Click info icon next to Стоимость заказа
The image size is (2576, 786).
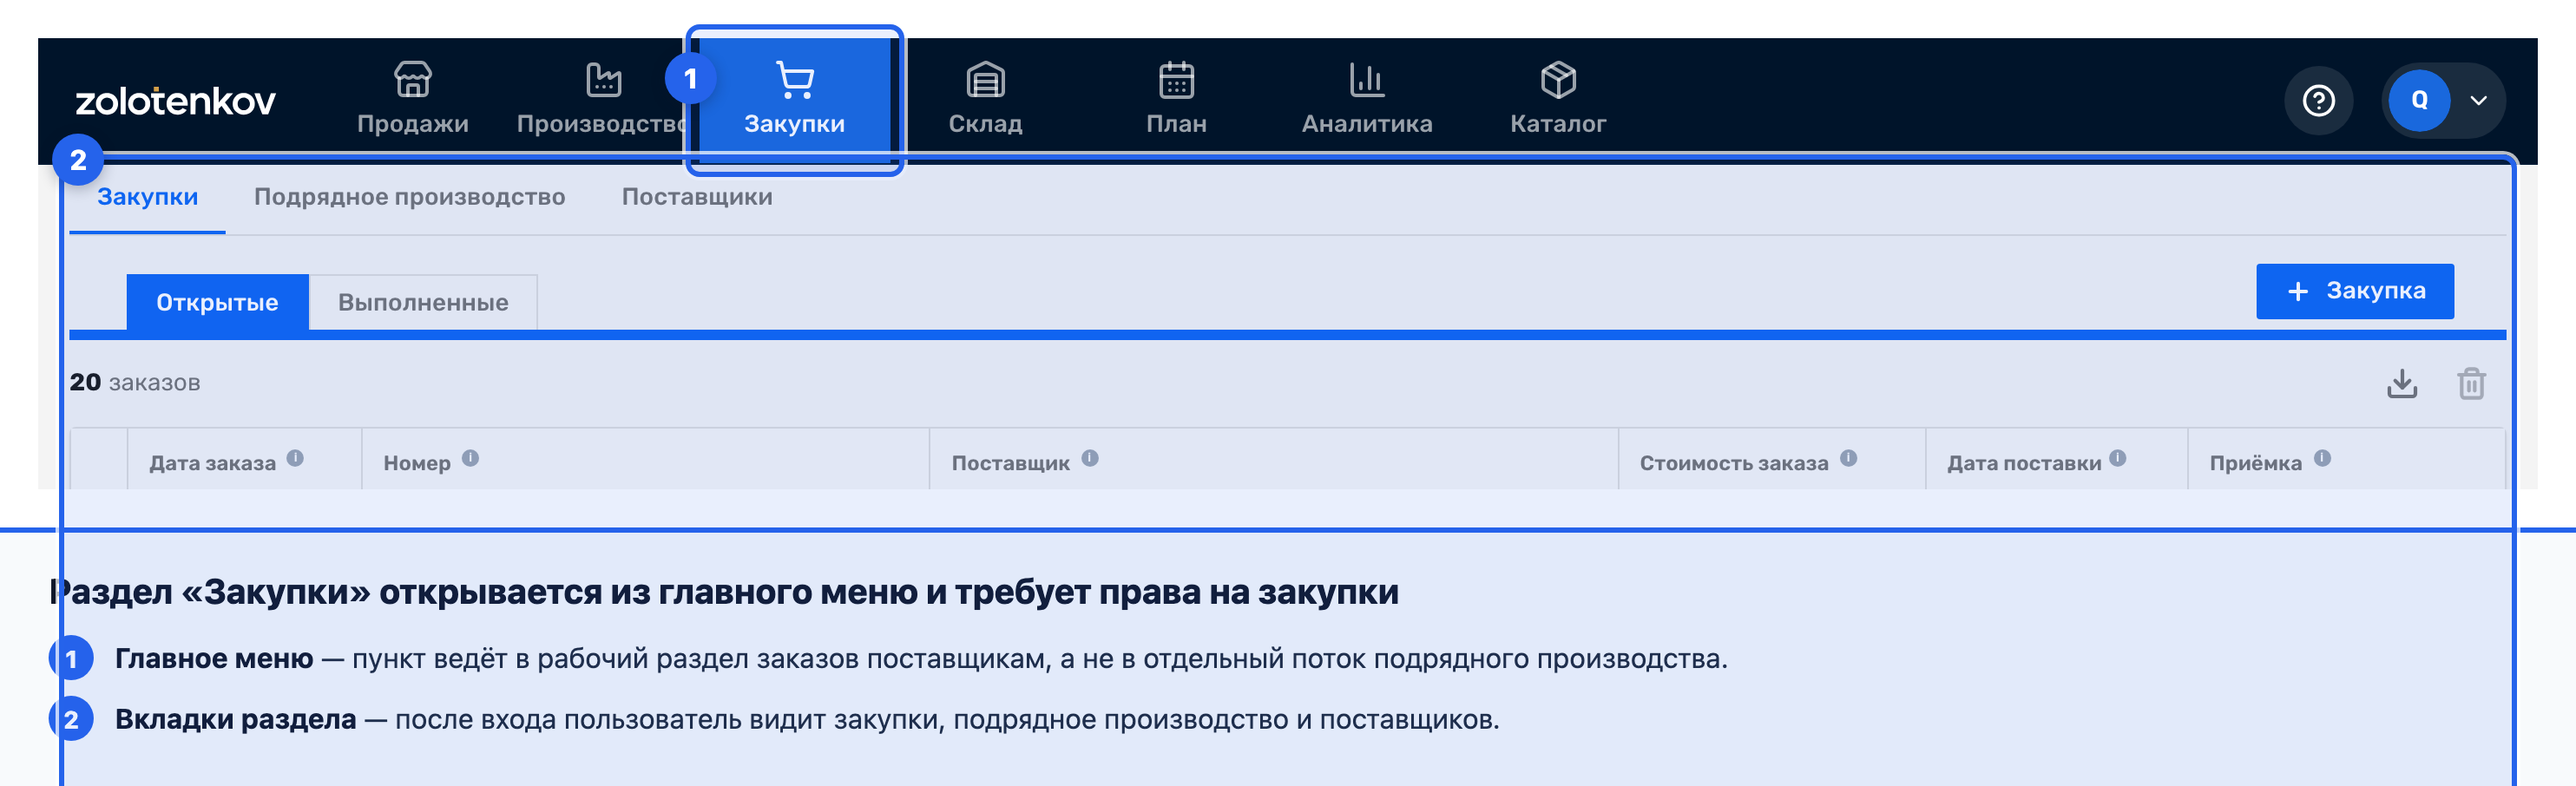[x=1848, y=458]
